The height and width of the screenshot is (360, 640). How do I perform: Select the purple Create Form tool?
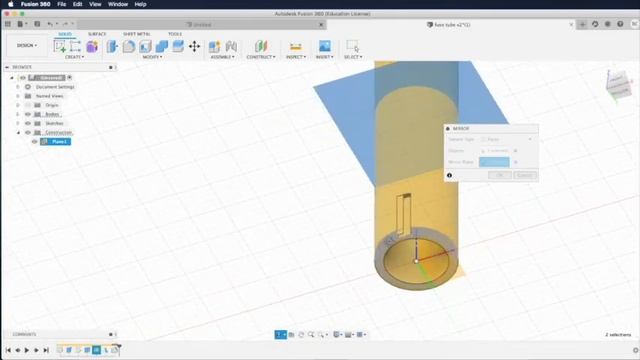click(92, 46)
